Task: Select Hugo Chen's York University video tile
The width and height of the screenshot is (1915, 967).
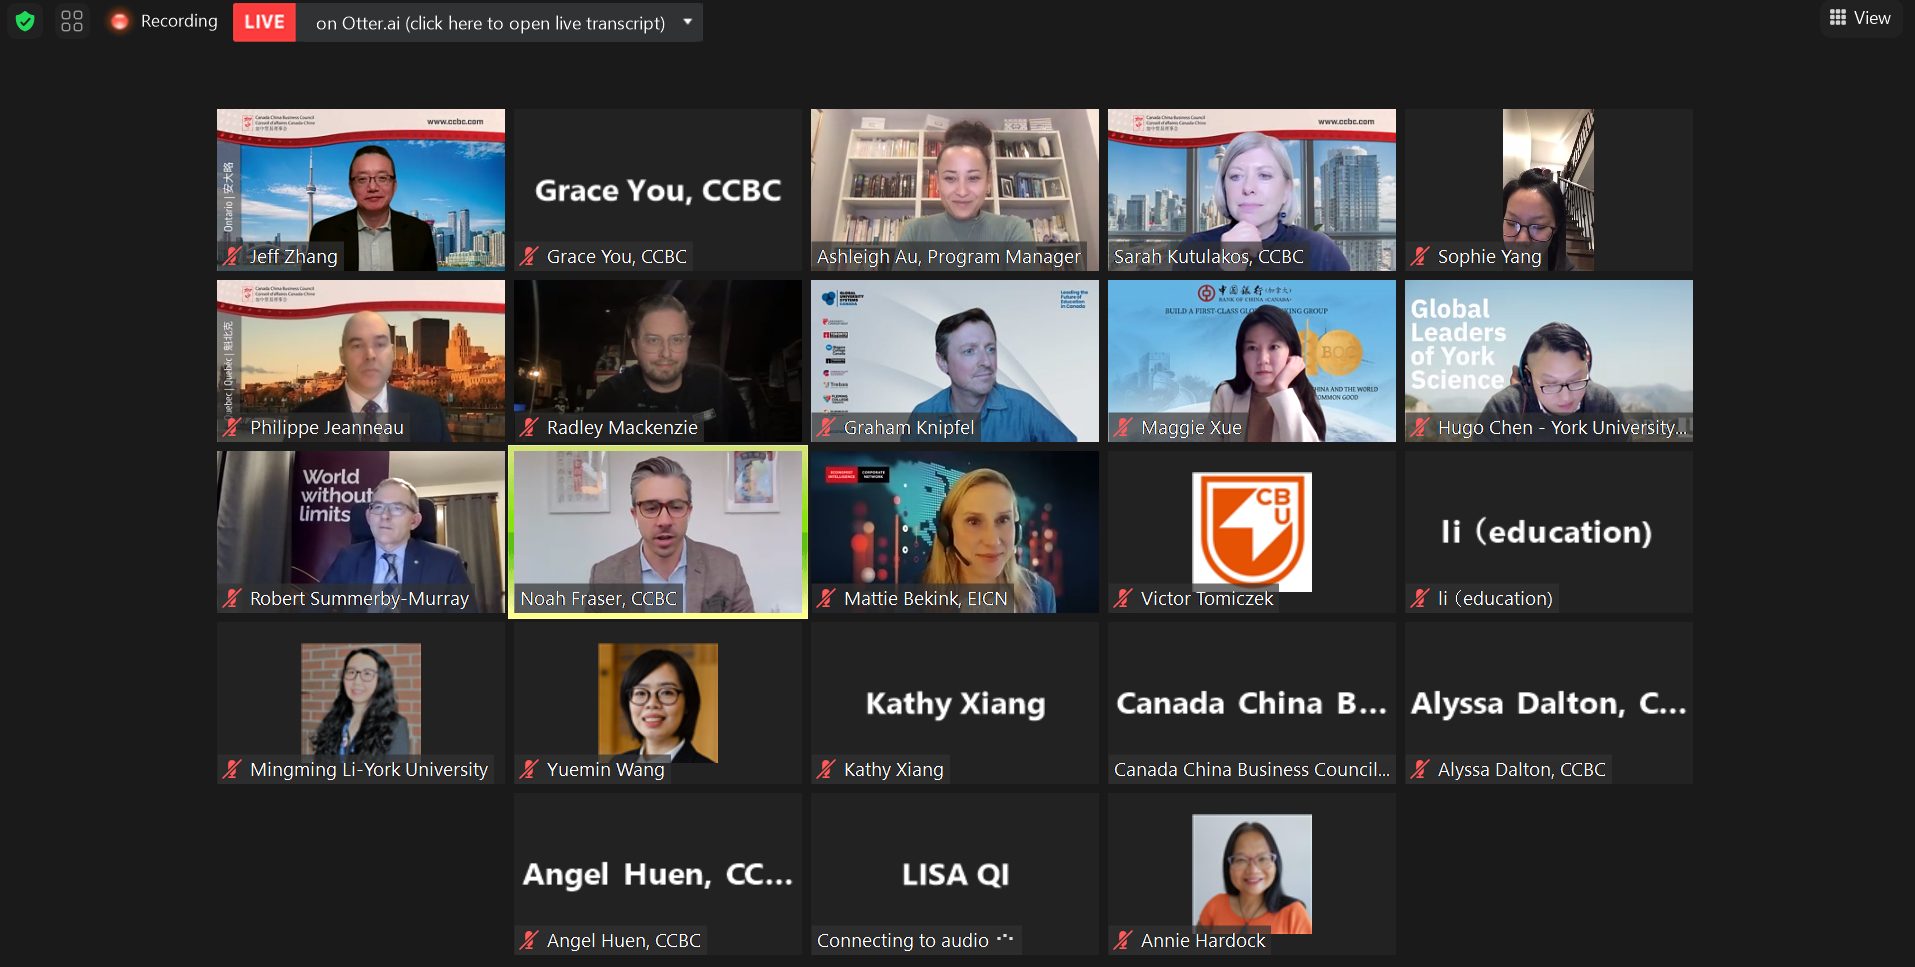Action: [x=1548, y=360]
